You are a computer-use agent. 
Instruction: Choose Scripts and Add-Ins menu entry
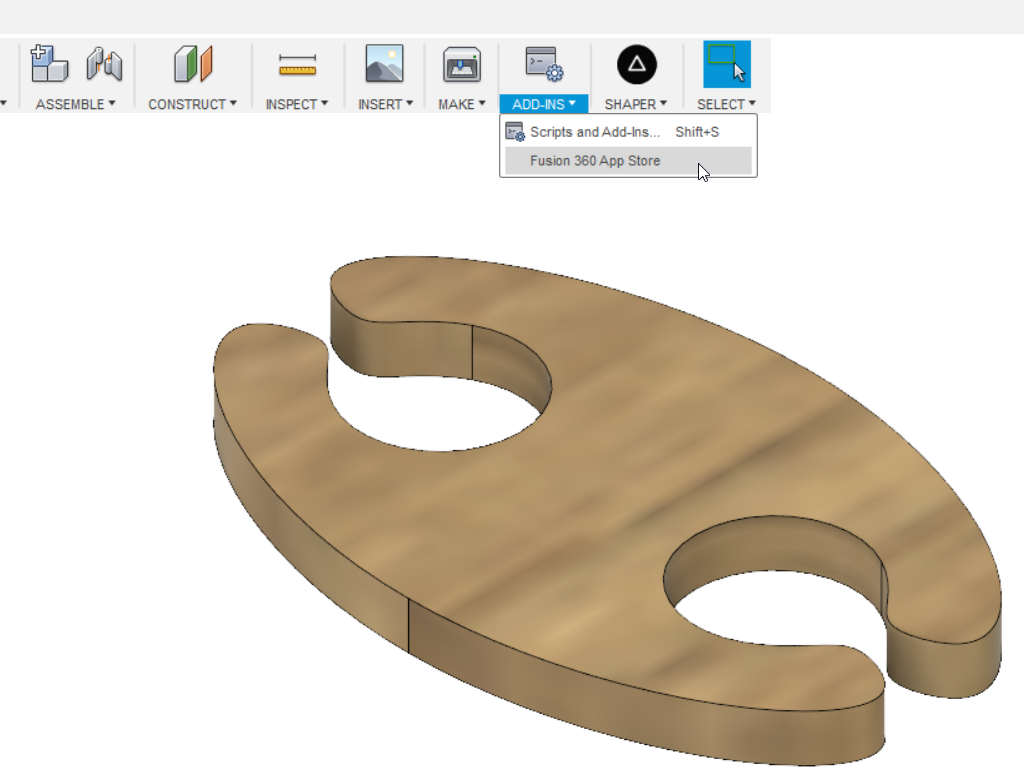[628, 132]
